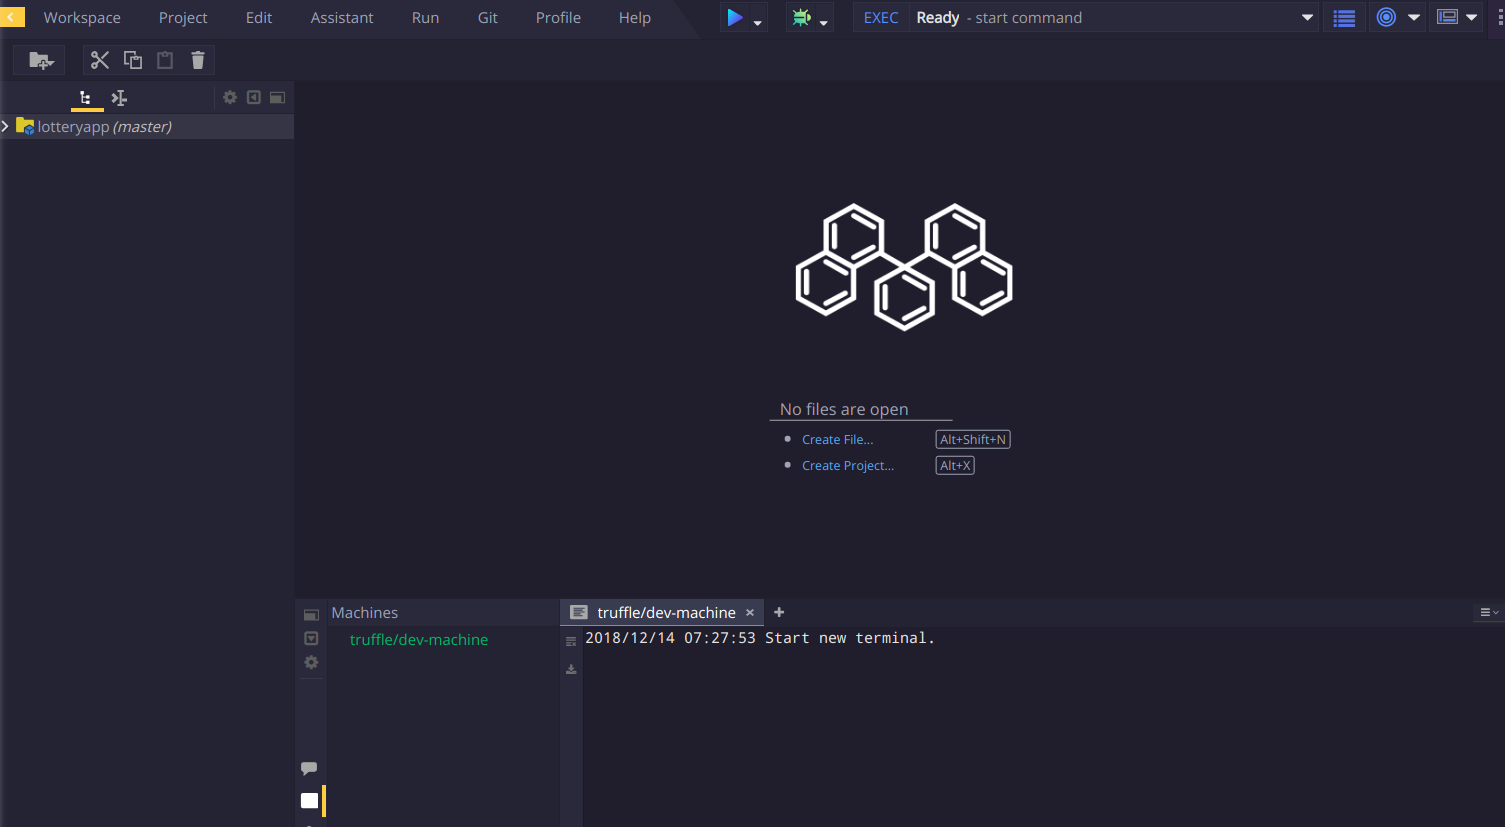The image size is (1505, 827).
Task: Click the maximize explorer panel icon
Action: [277, 97]
